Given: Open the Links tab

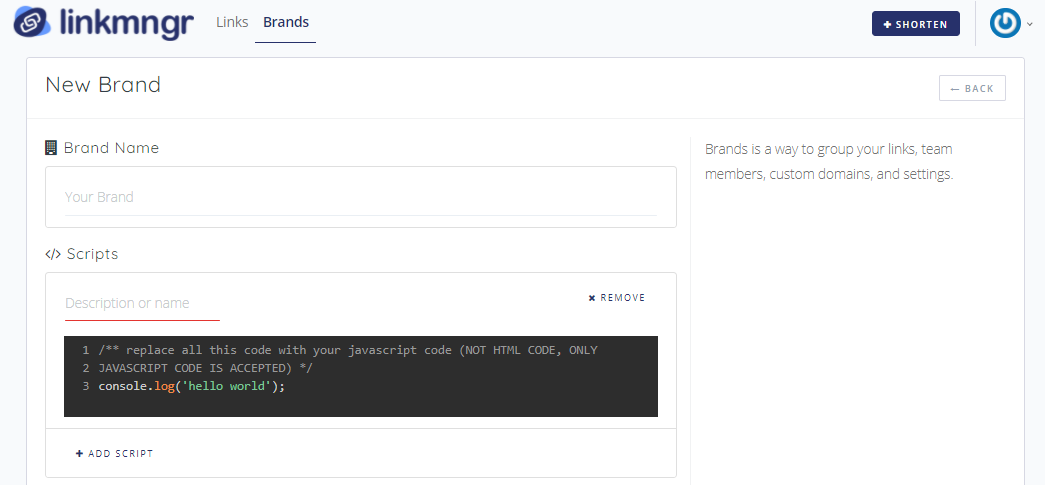Looking at the screenshot, I should [232, 22].
